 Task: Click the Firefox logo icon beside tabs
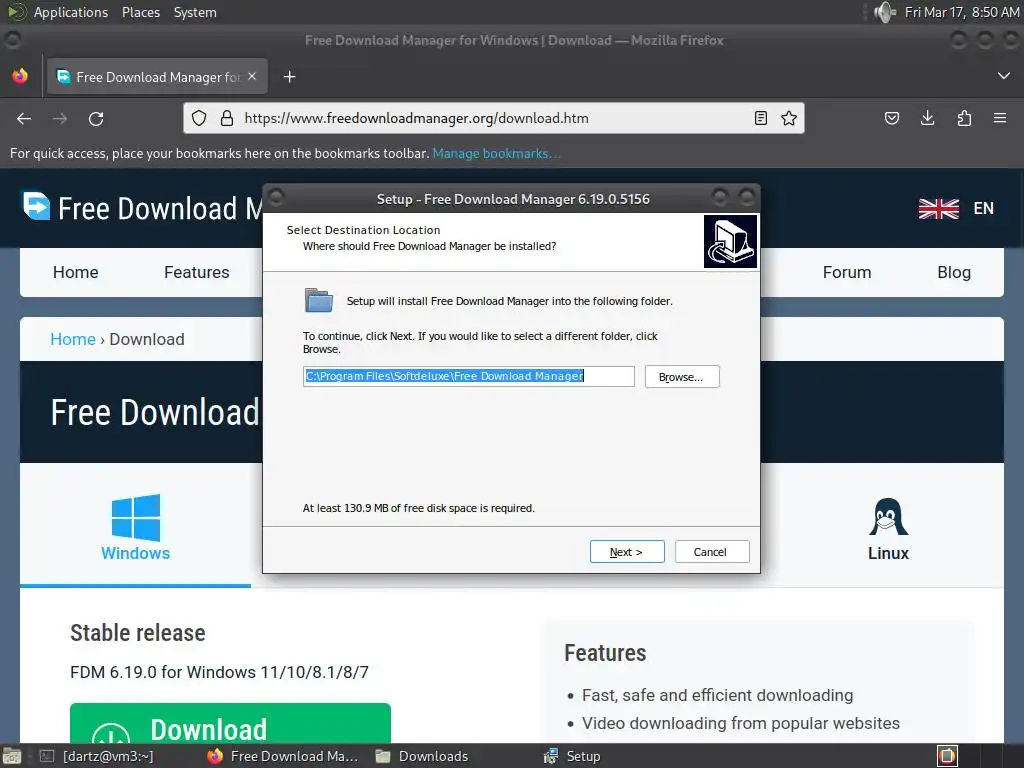[x=20, y=76]
